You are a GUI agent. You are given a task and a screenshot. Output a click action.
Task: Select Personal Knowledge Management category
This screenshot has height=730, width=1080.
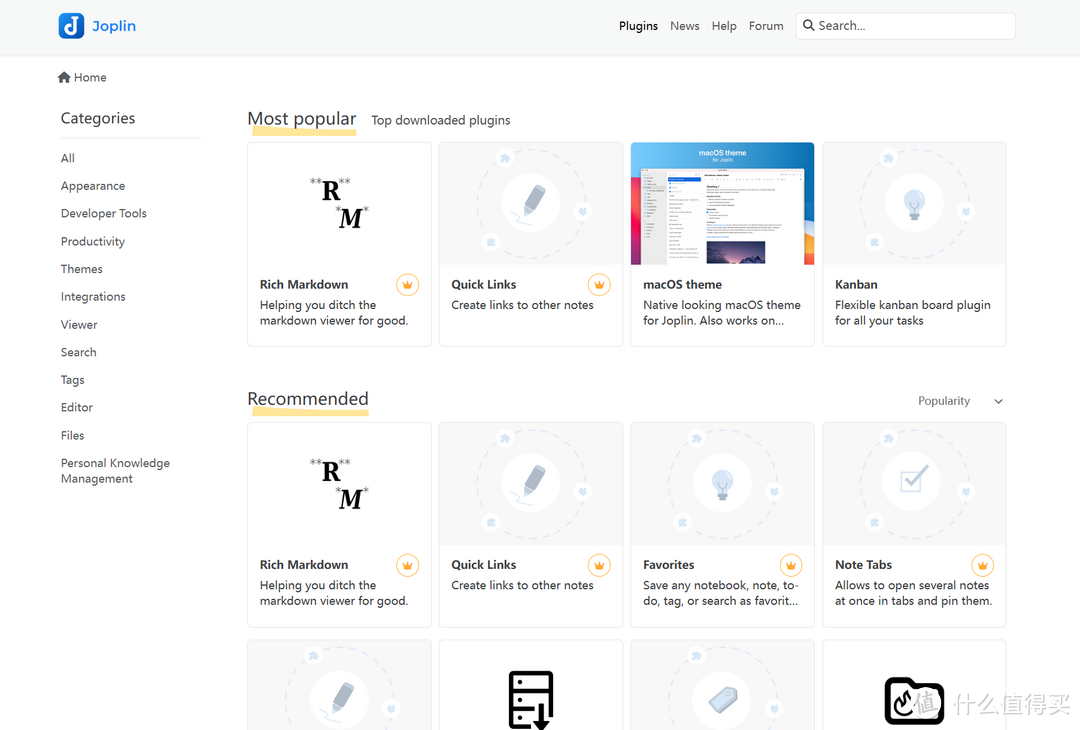point(115,471)
